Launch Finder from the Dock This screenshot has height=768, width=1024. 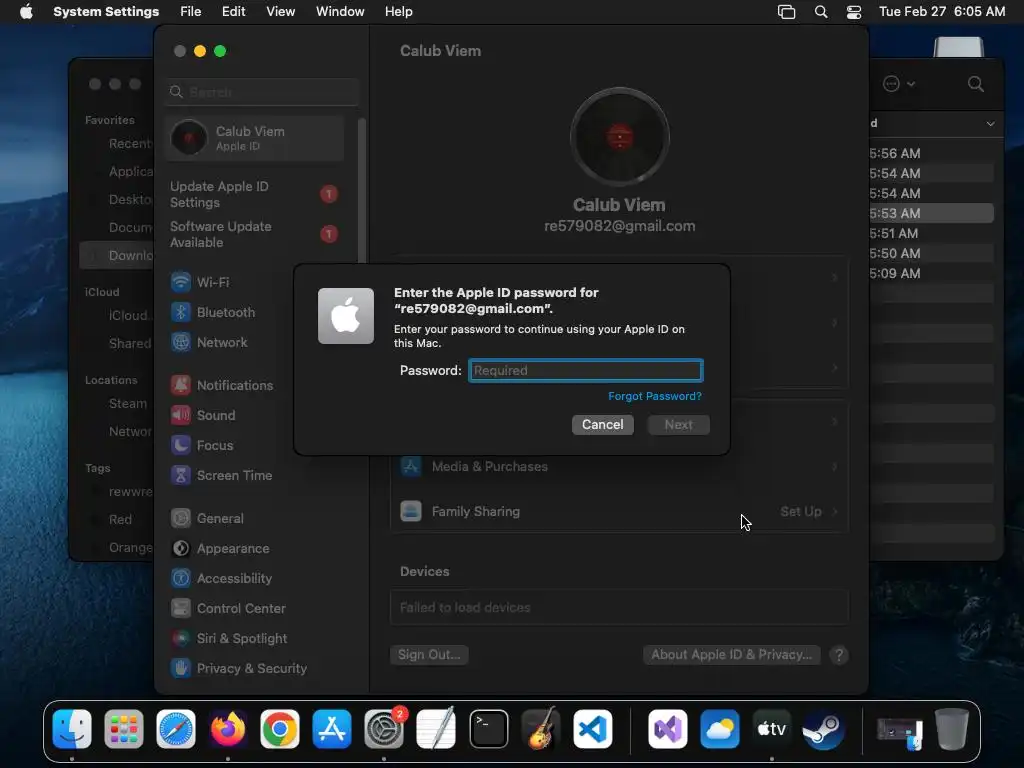(72, 729)
